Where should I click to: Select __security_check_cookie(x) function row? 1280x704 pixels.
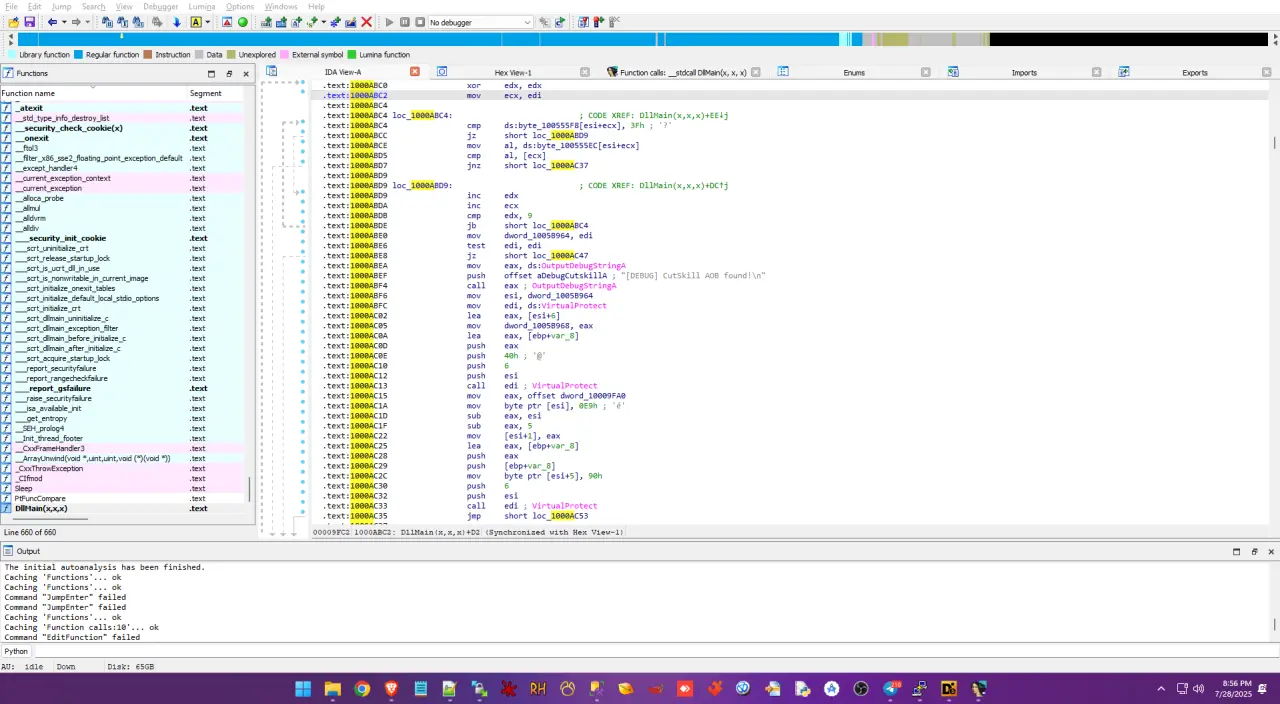(122, 128)
